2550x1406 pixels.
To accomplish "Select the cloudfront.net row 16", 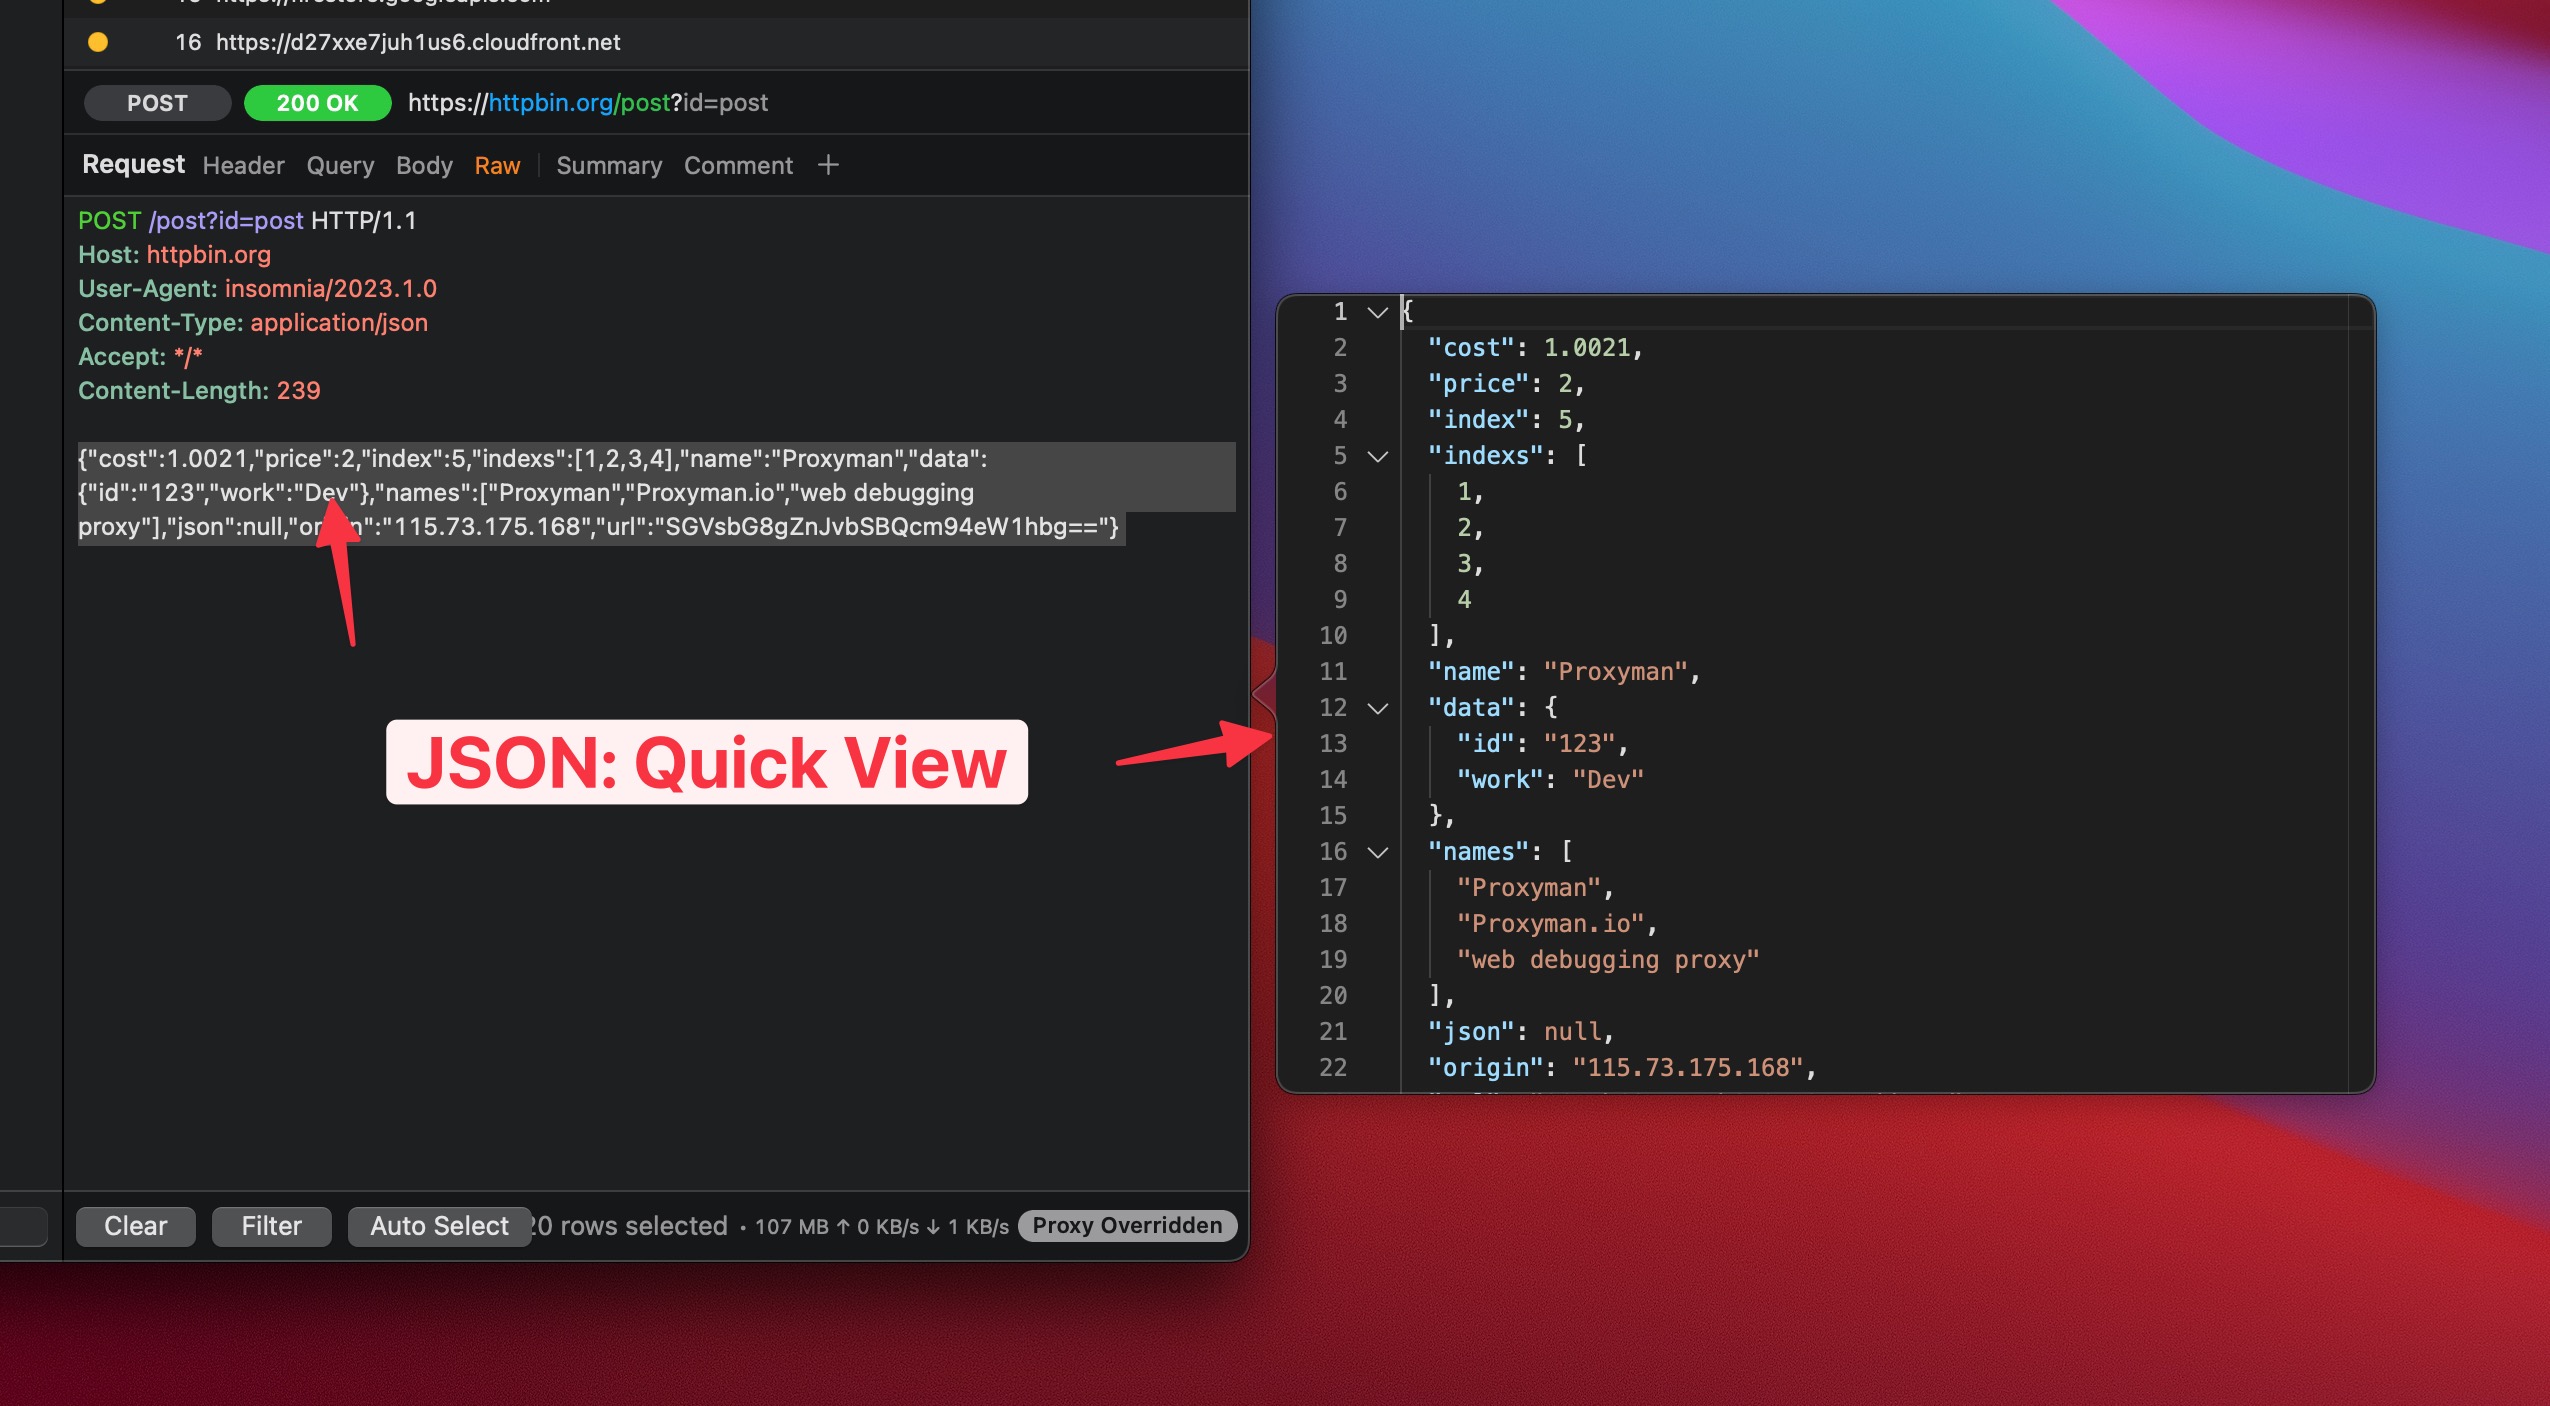I will [656, 42].
